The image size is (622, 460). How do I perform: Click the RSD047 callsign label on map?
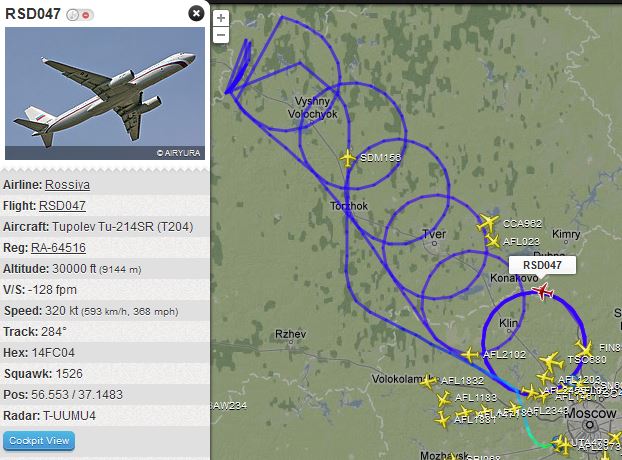pos(542,265)
